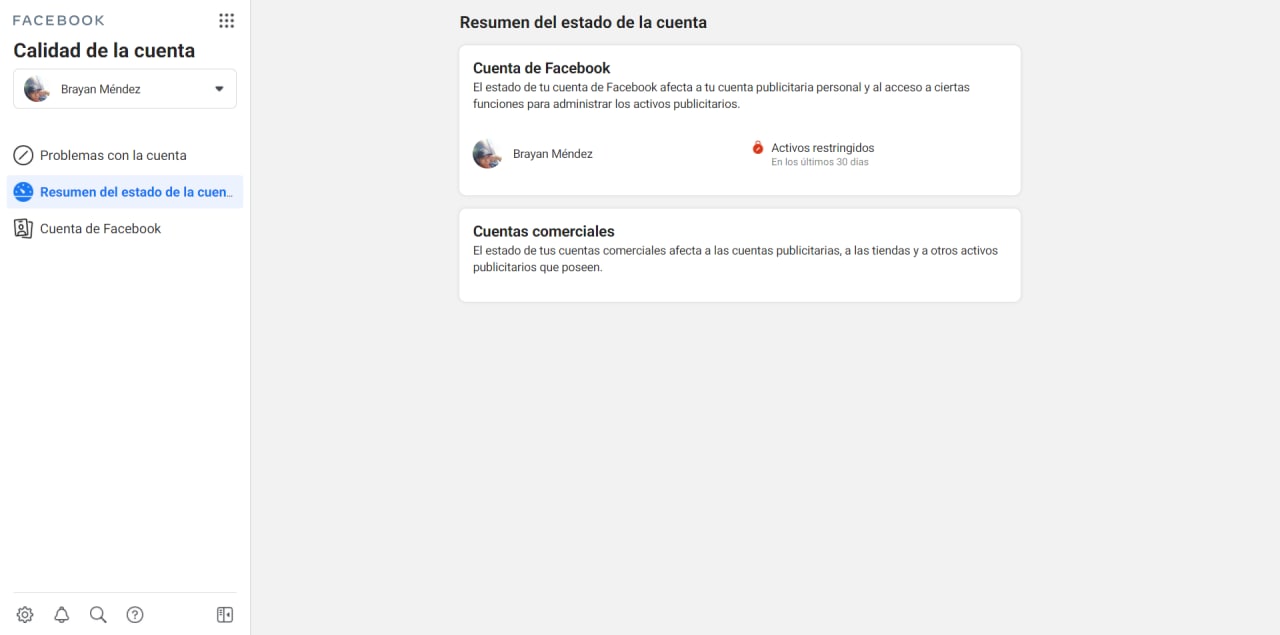The height and width of the screenshot is (635, 1280).
Task: Open the settings gear icon
Action: coord(25,615)
